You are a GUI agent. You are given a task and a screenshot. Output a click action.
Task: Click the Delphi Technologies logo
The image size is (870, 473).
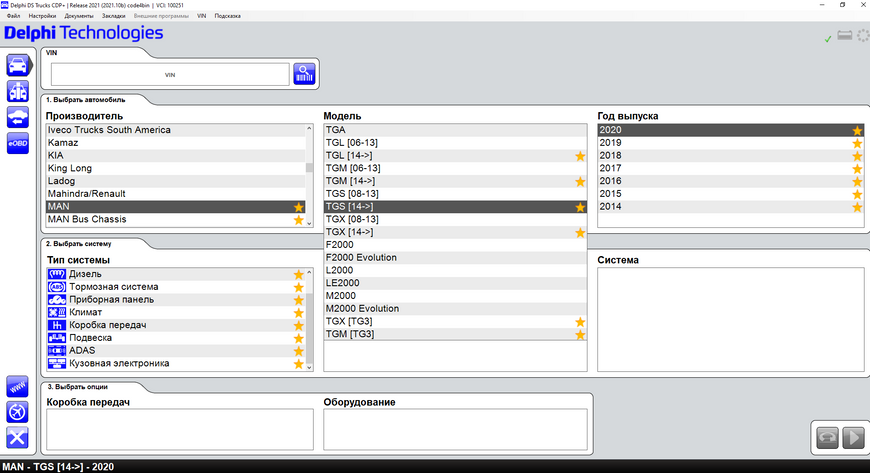pyautogui.click(x=83, y=33)
